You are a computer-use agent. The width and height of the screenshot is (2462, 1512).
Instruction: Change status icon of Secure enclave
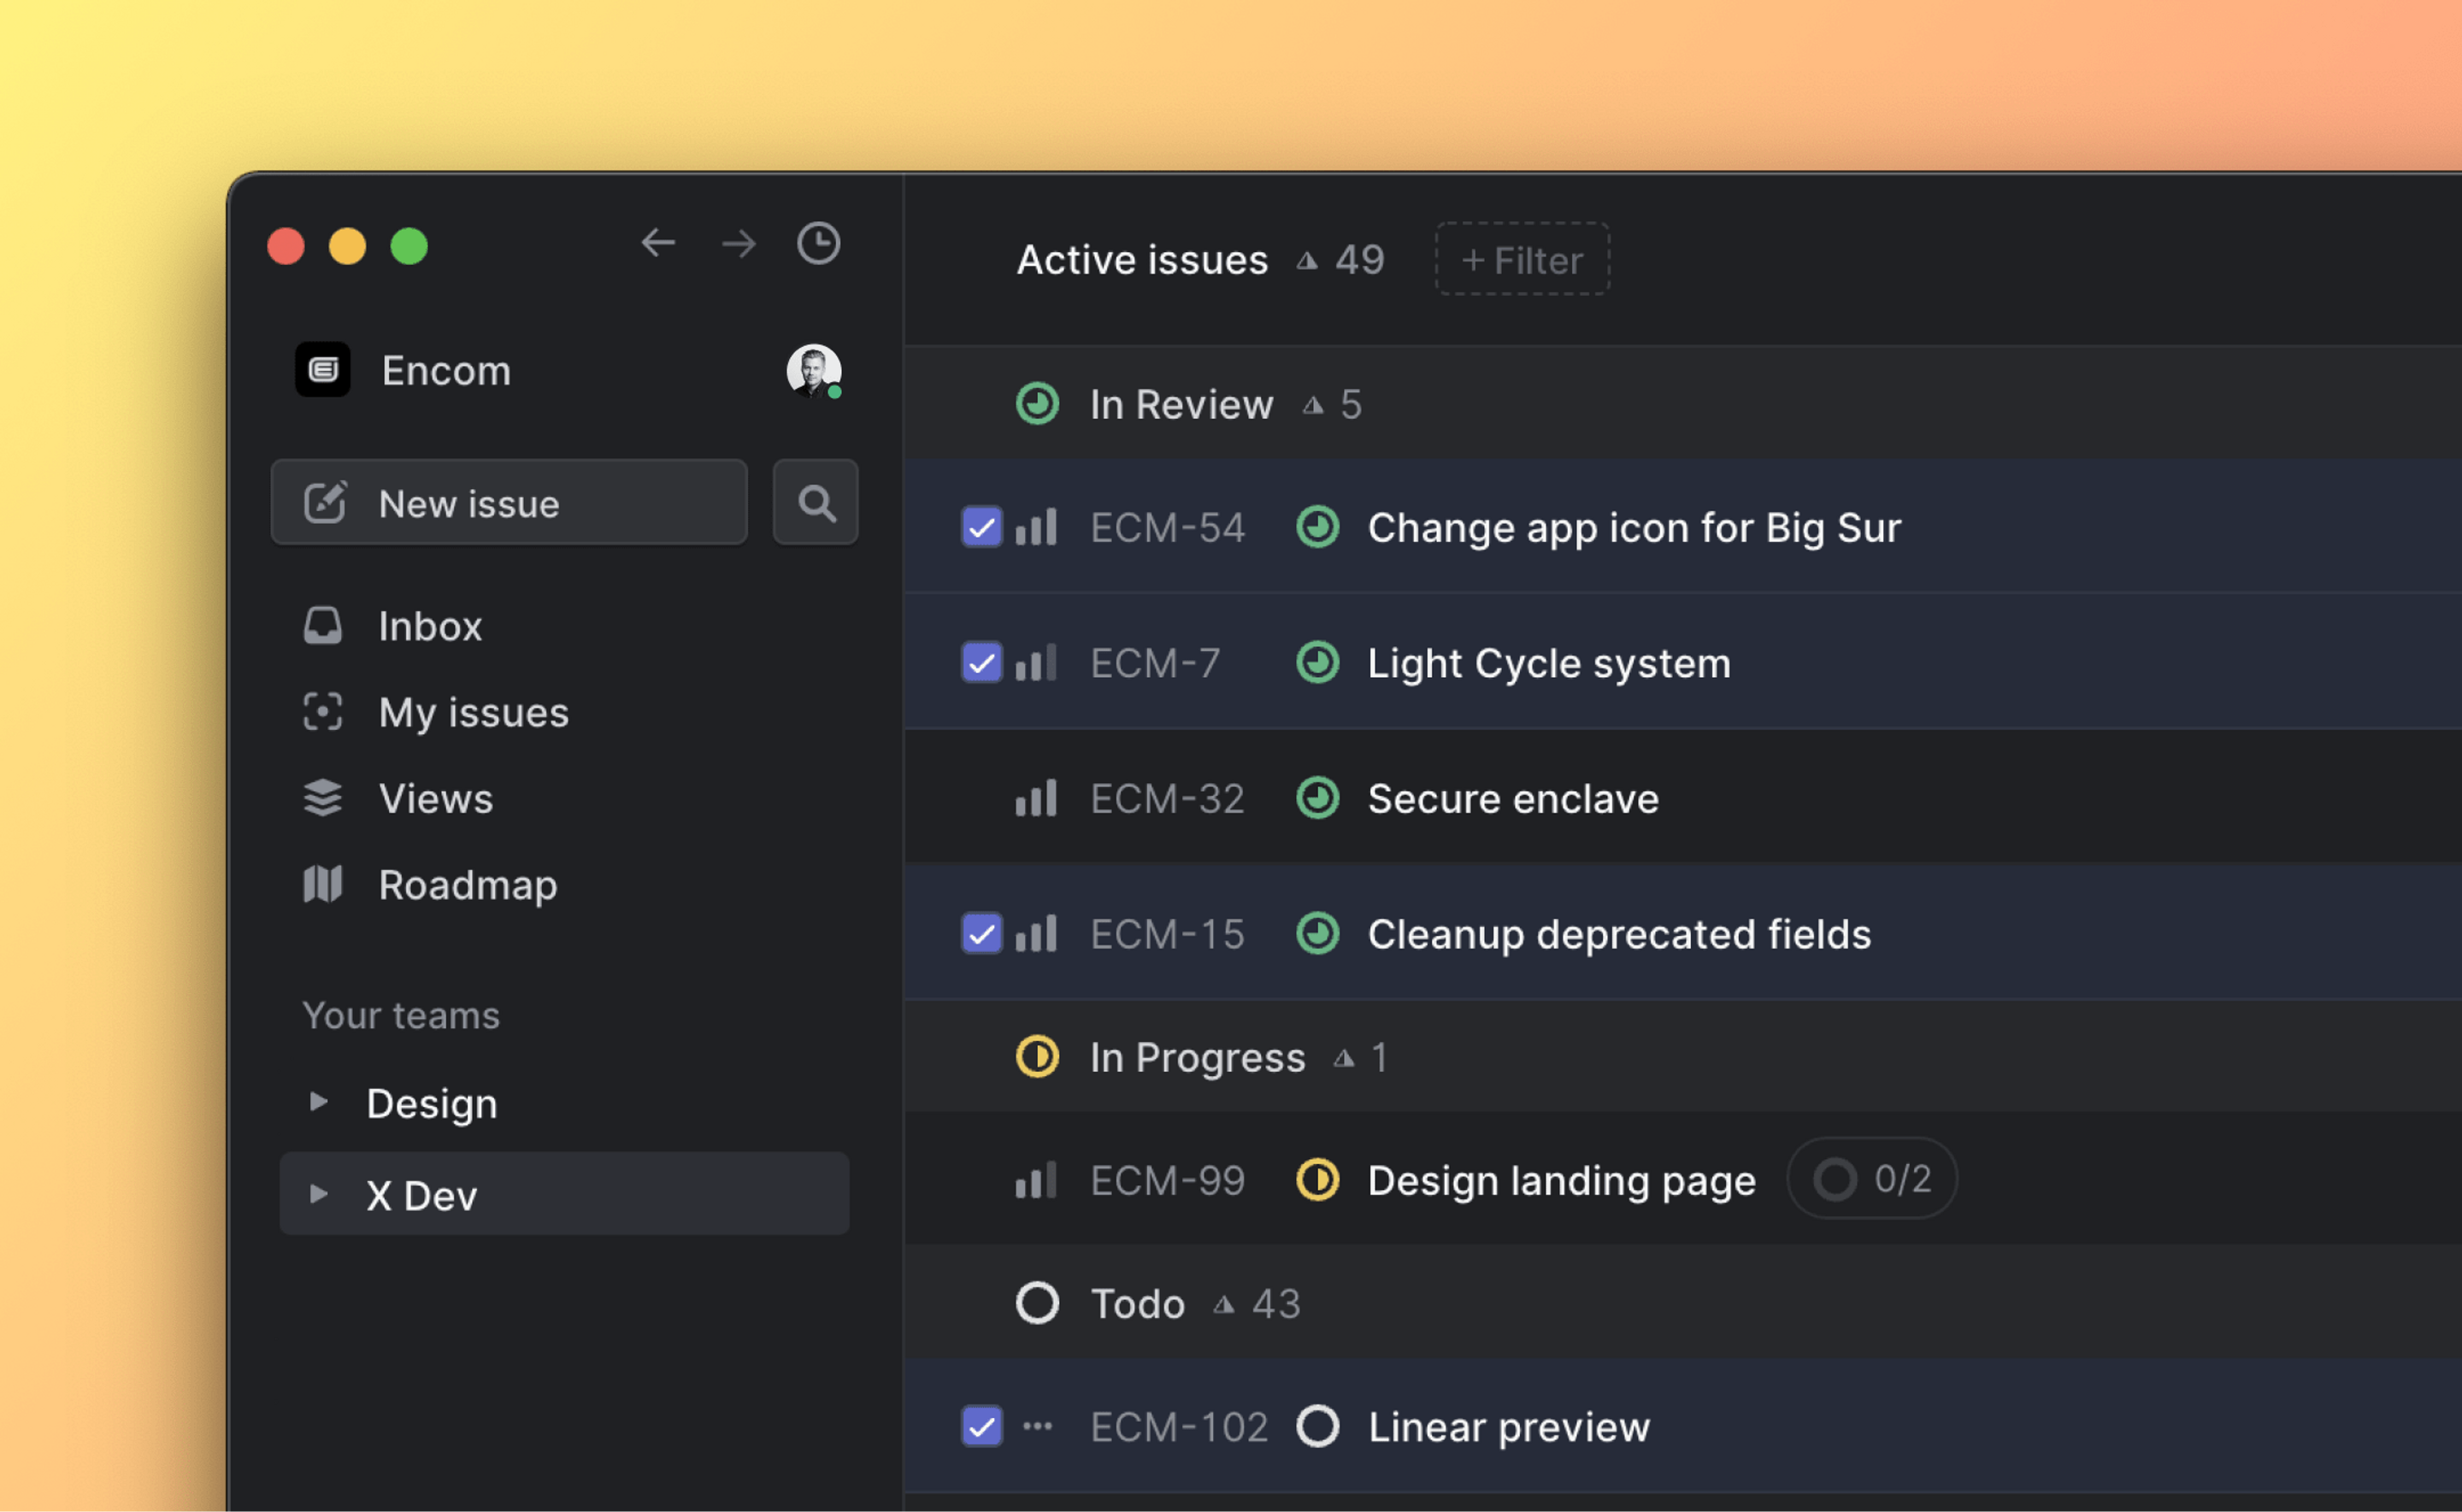point(1318,798)
